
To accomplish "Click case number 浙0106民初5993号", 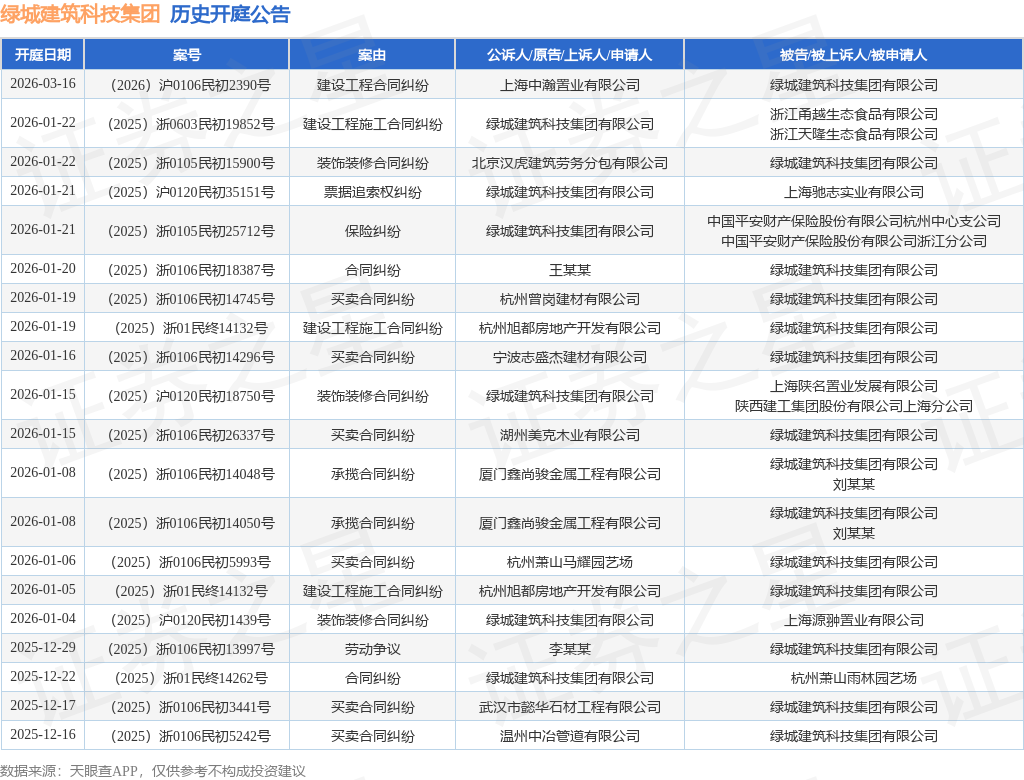I will coord(191,562).
